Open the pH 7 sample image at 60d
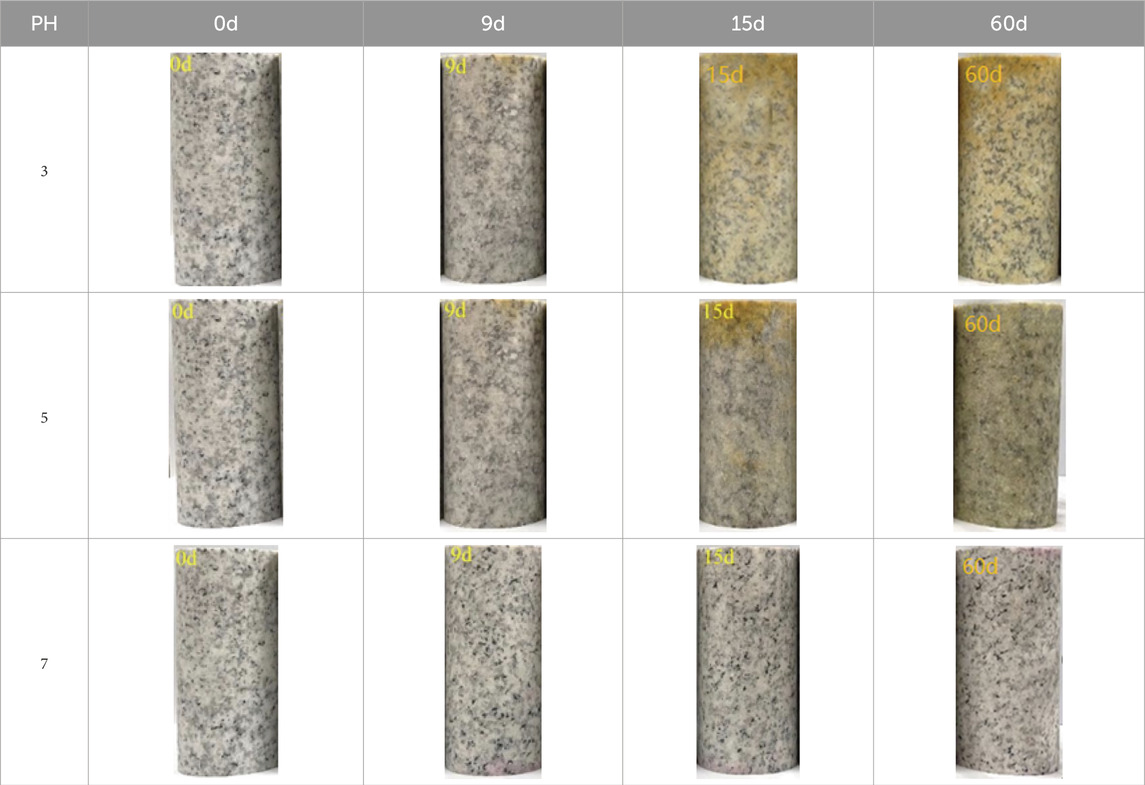 [x=1009, y=662]
